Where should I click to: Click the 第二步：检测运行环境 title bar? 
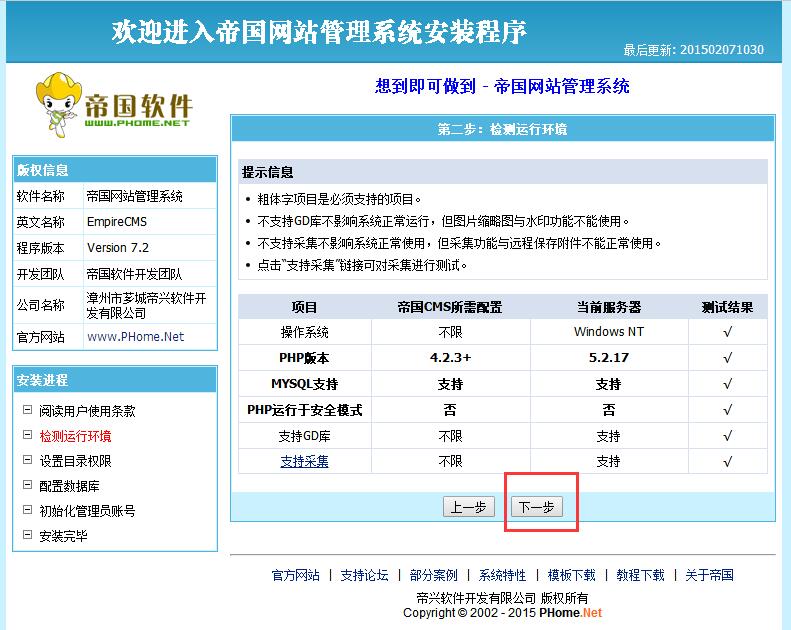tap(502, 129)
